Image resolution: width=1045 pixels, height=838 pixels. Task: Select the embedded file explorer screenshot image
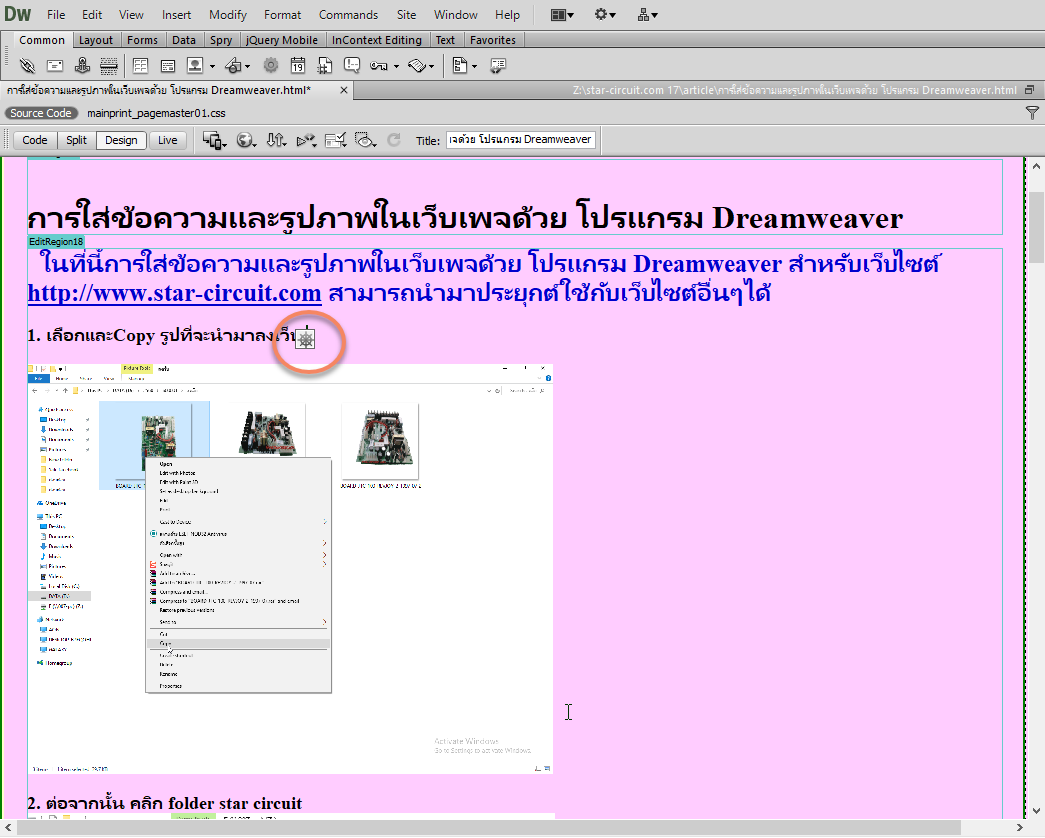pos(291,569)
